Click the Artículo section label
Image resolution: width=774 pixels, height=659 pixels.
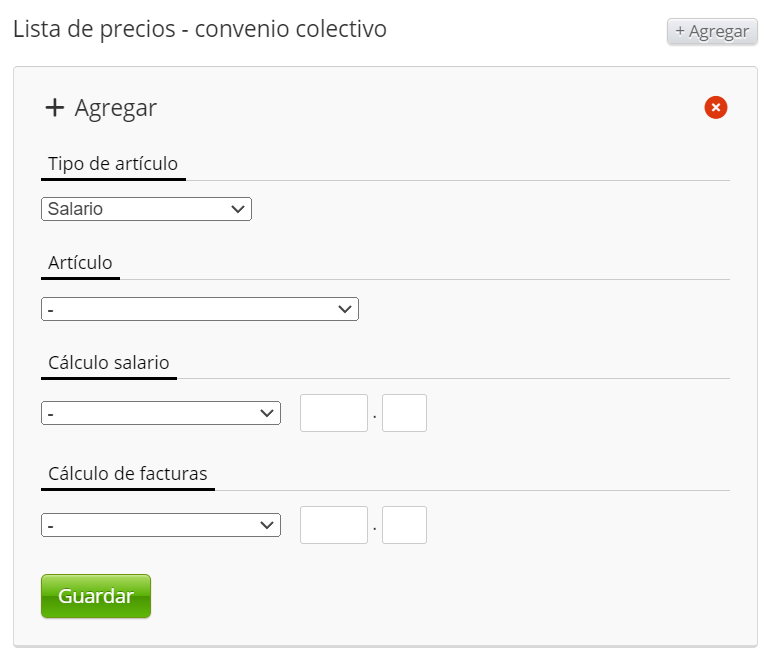(80, 263)
